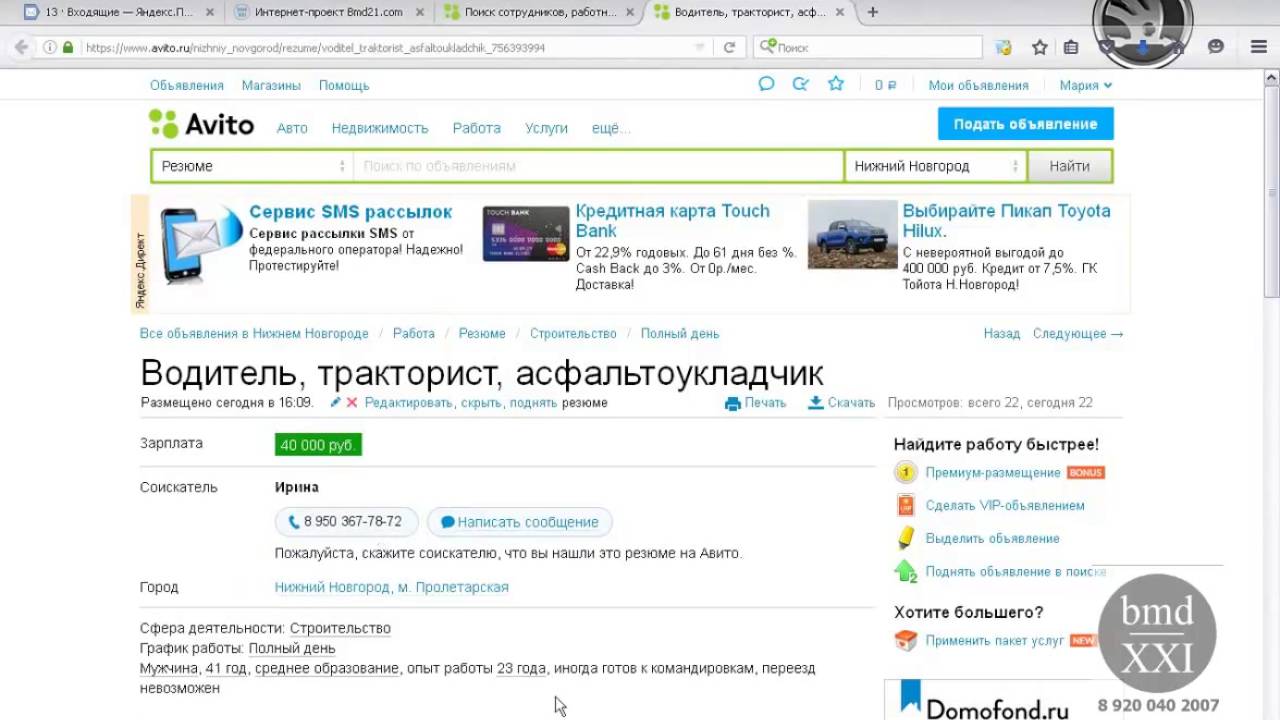Click the Назад link
Viewport: 1280px width, 720px height.
[1001, 334]
